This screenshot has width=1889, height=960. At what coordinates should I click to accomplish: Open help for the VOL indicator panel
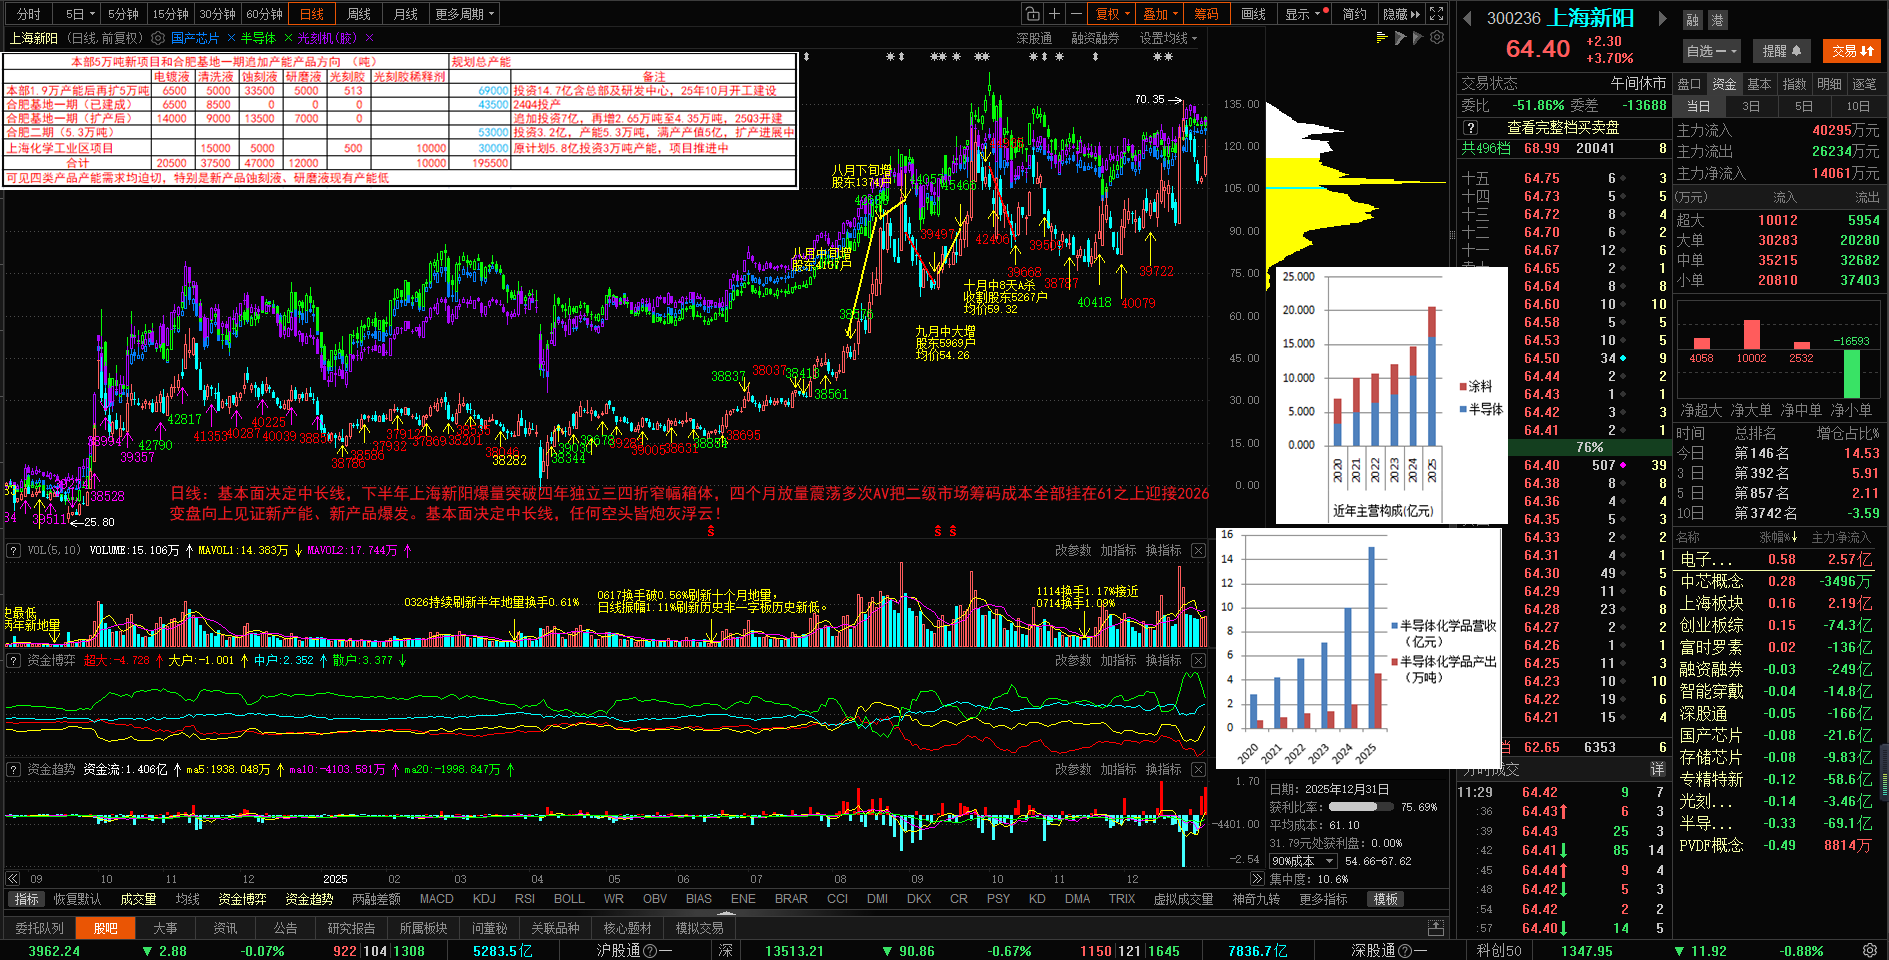coord(14,550)
